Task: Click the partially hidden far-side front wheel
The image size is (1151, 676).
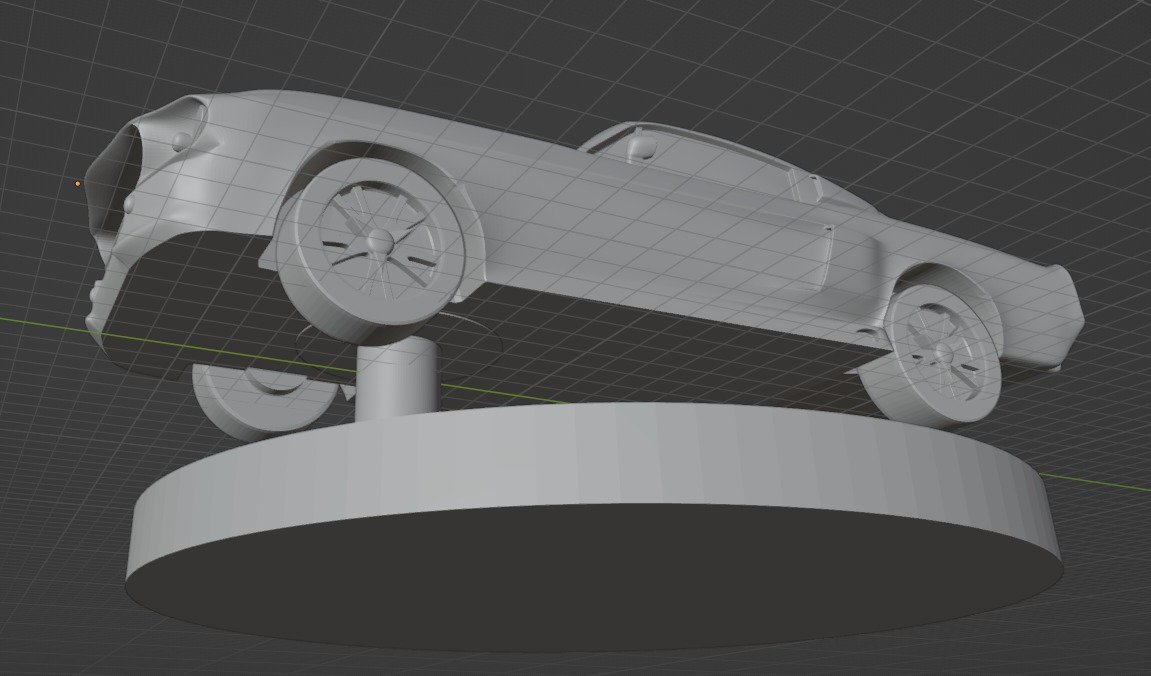Action: click(264, 402)
